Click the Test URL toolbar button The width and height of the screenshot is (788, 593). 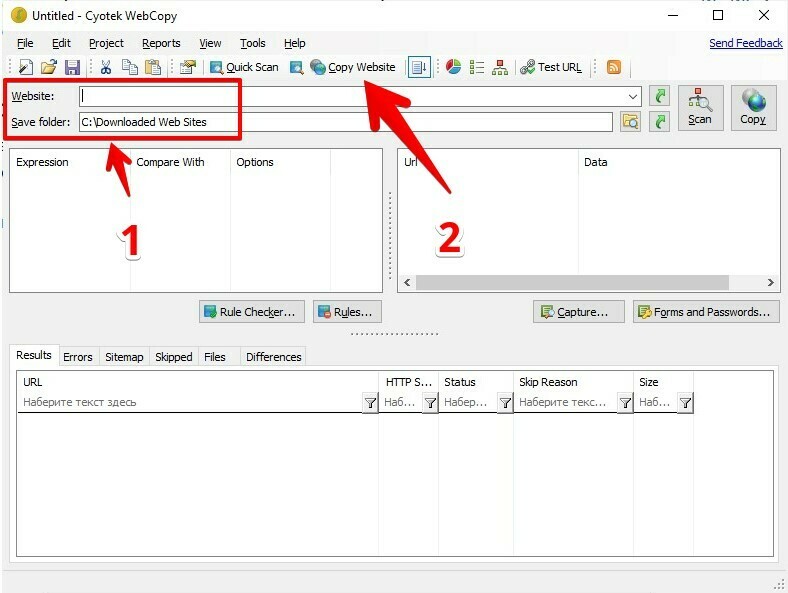(x=551, y=67)
